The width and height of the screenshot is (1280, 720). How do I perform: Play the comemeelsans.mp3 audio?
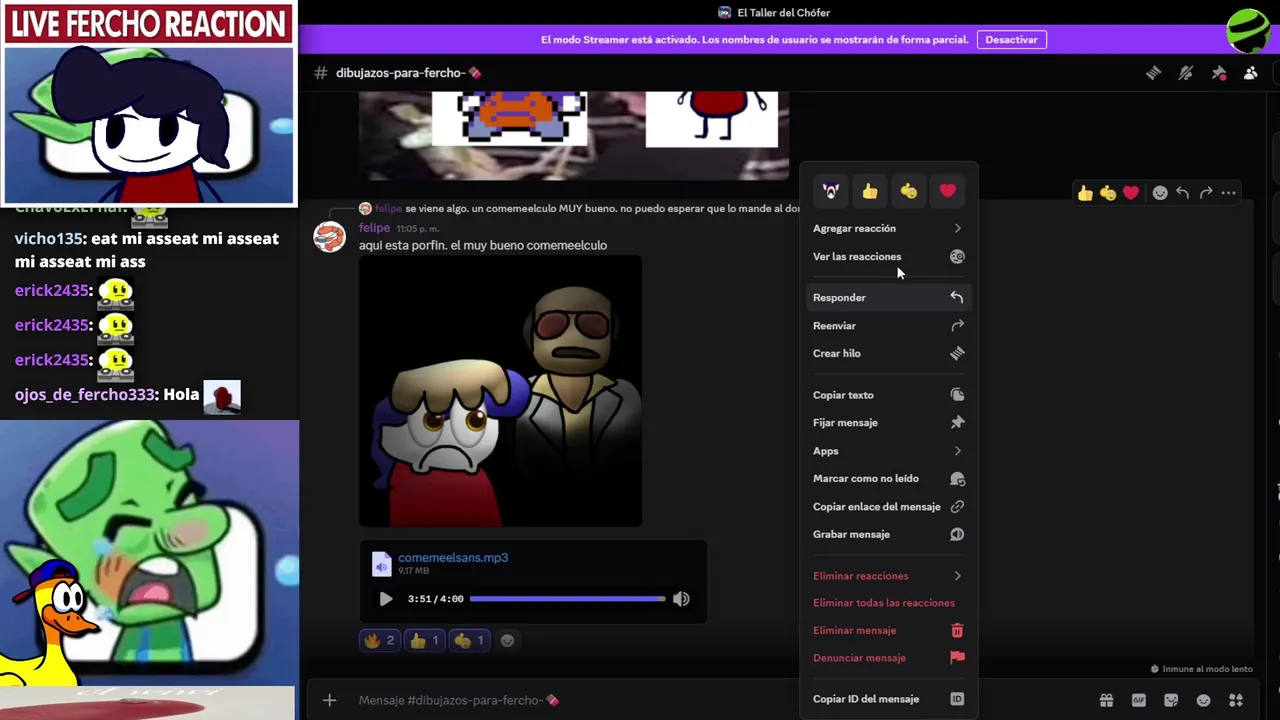pos(385,599)
